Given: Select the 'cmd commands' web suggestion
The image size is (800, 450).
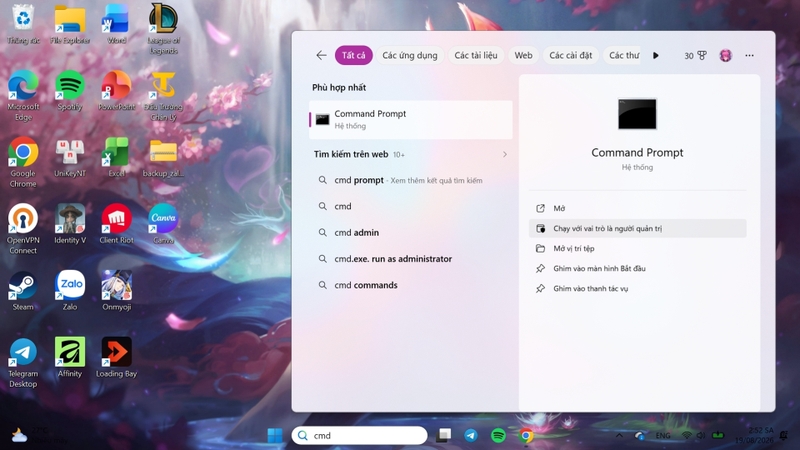Looking at the screenshot, I should pos(411,285).
